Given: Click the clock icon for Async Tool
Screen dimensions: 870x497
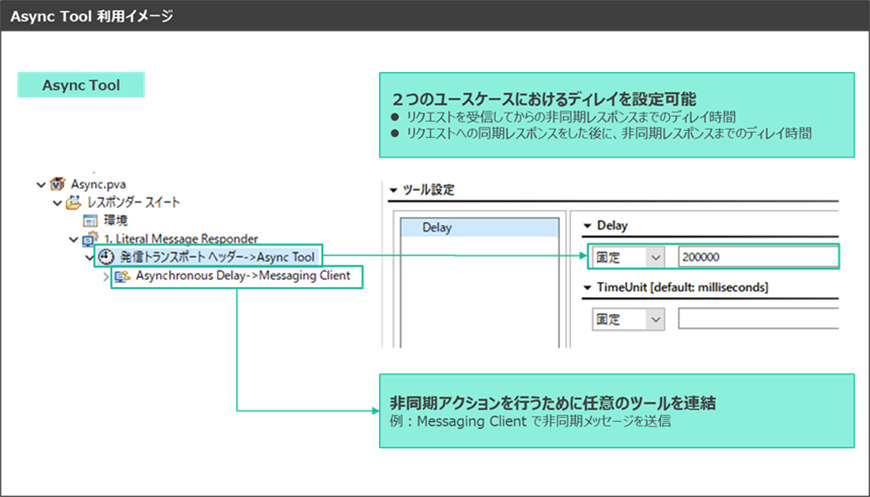Looking at the screenshot, I should pos(106,257).
